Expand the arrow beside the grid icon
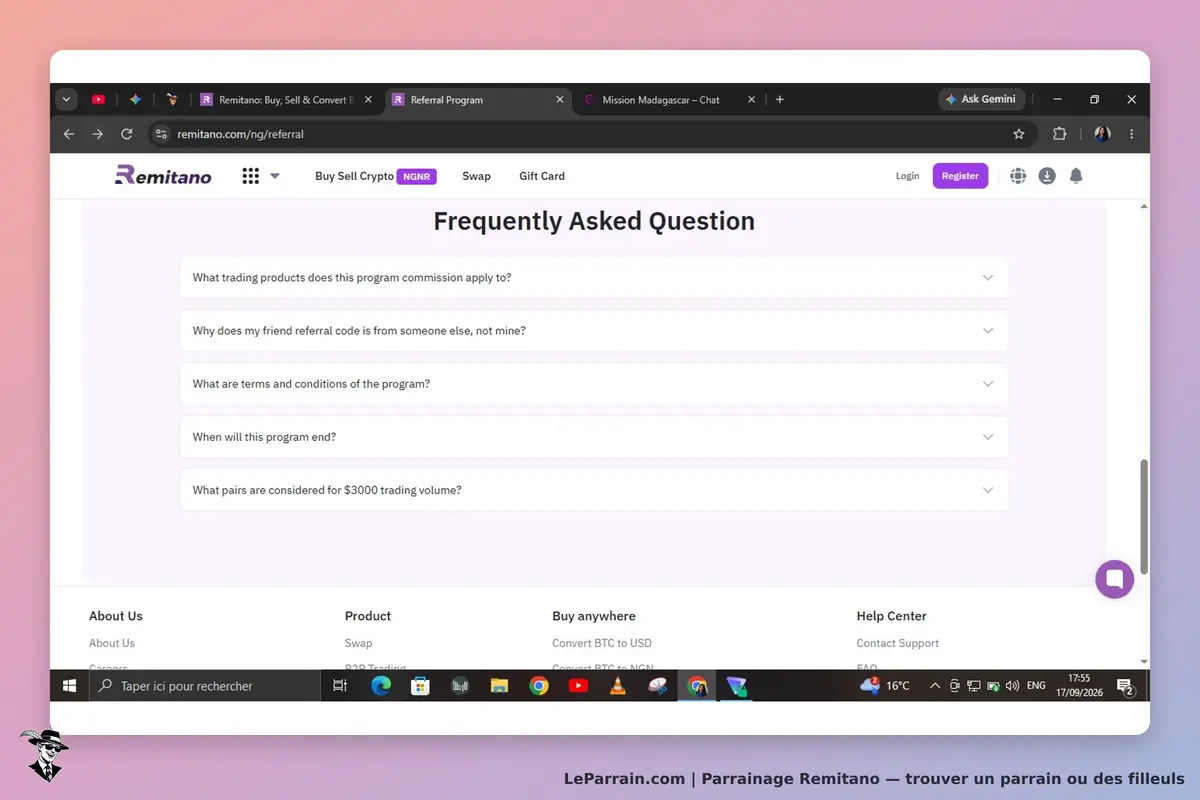The width and height of the screenshot is (1200, 800). 275,176
